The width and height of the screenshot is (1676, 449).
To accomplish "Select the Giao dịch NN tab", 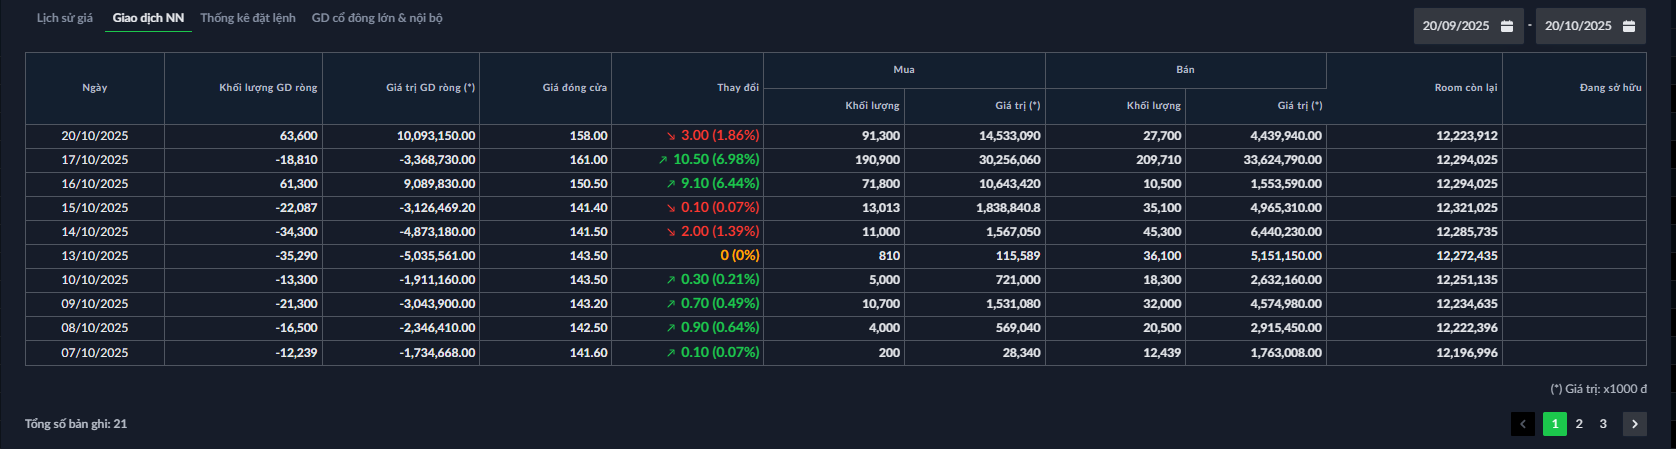I will click(x=148, y=18).
